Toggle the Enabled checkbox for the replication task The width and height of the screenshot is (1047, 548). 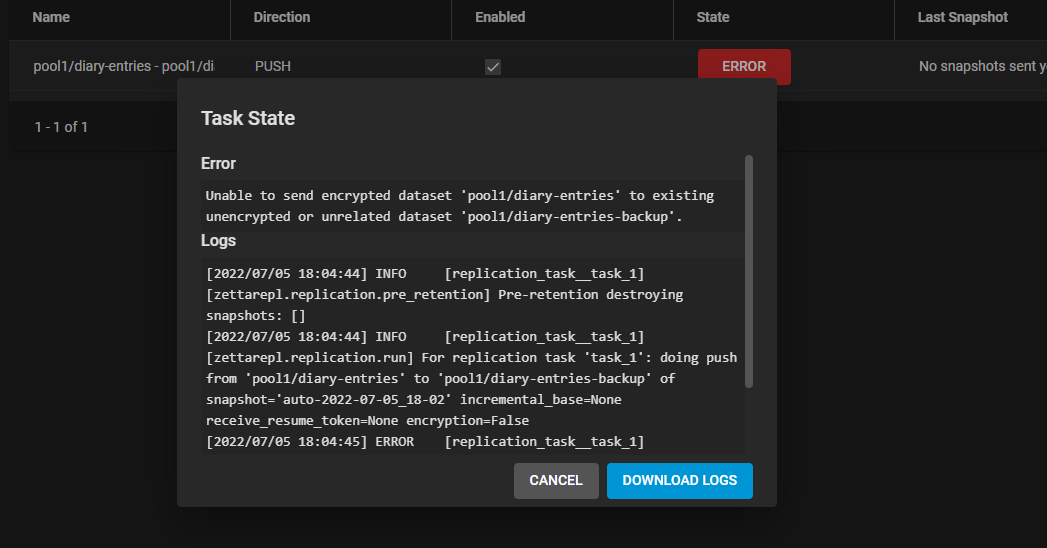point(493,67)
